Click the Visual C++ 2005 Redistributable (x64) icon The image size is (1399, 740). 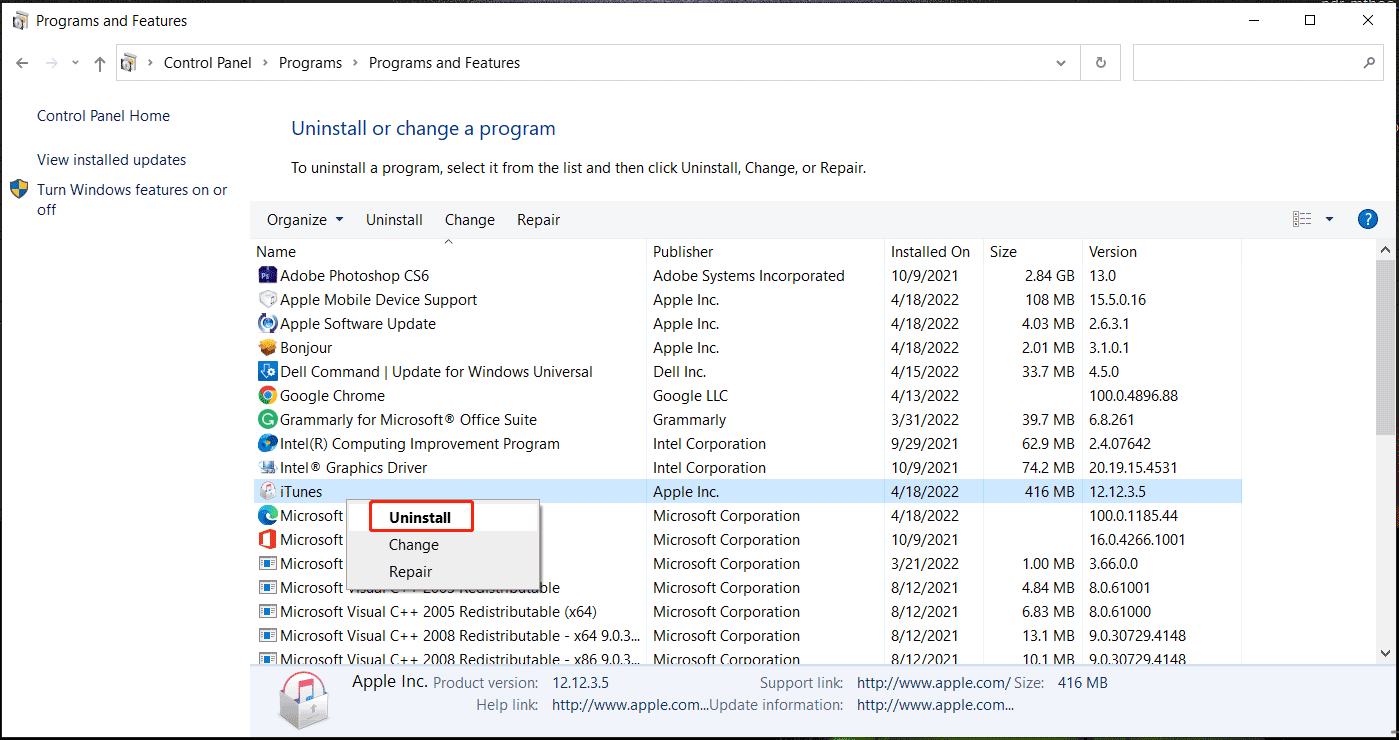click(267, 611)
